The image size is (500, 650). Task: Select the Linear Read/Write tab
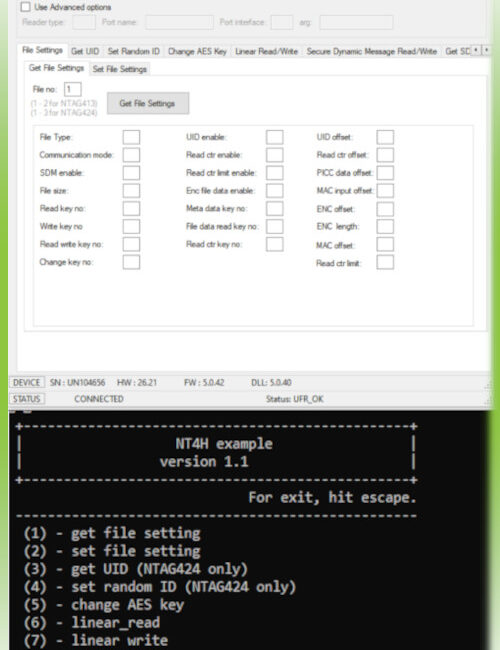(x=266, y=51)
